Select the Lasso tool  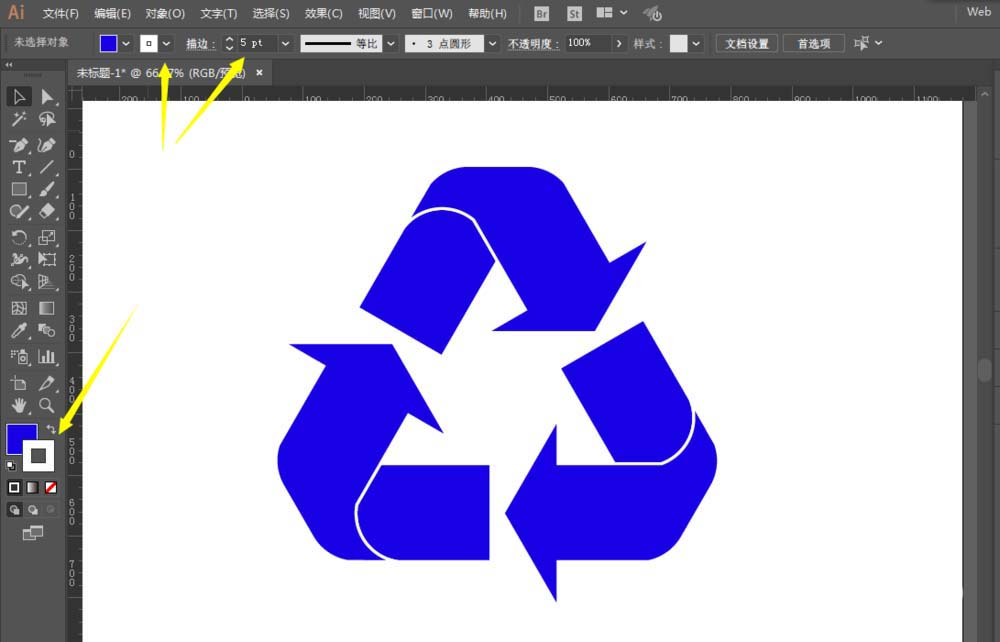pyautogui.click(x=47, y=119)
